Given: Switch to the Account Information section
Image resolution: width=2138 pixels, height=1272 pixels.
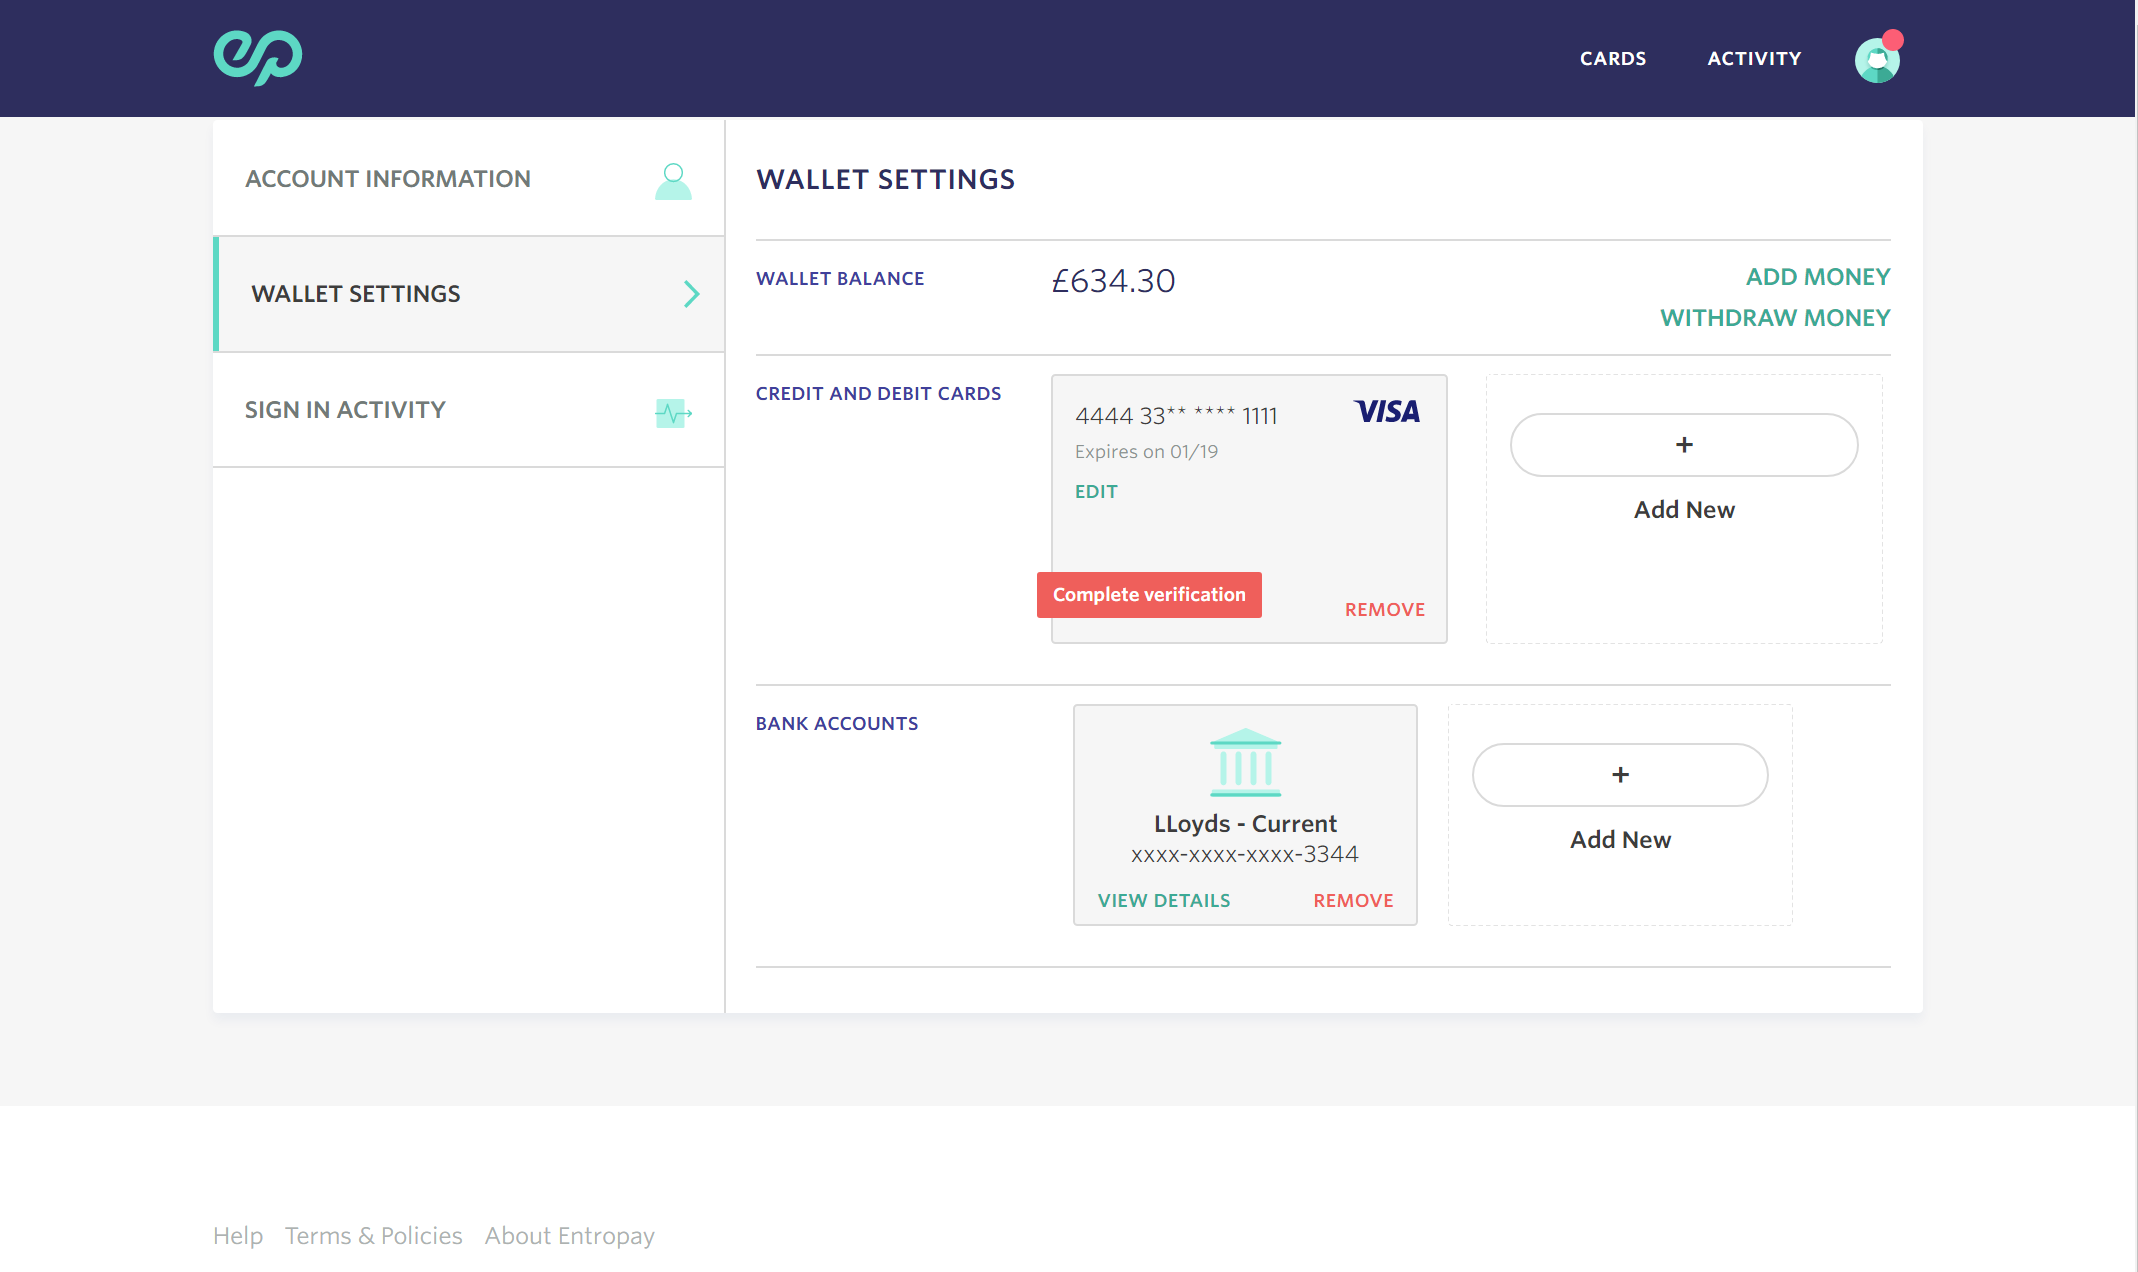Looking at the screenshot, I should coord(388,179).
